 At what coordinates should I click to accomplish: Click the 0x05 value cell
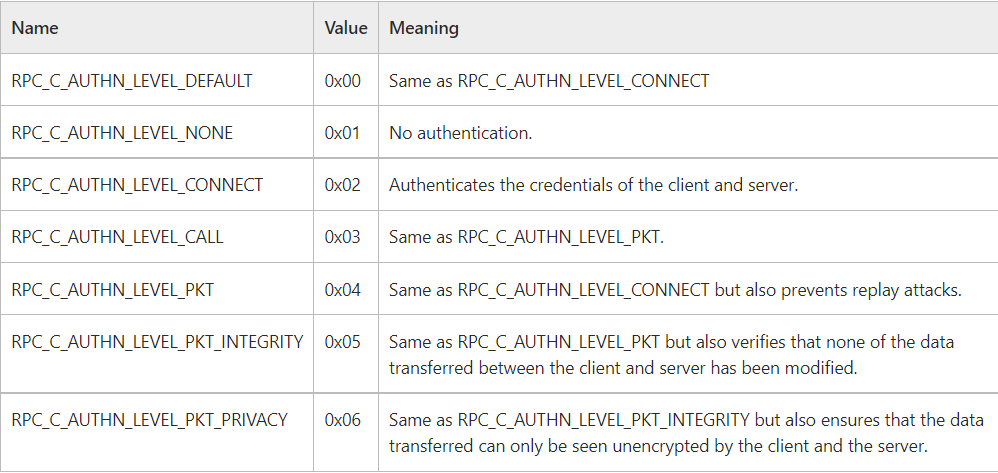coord(346,354)
